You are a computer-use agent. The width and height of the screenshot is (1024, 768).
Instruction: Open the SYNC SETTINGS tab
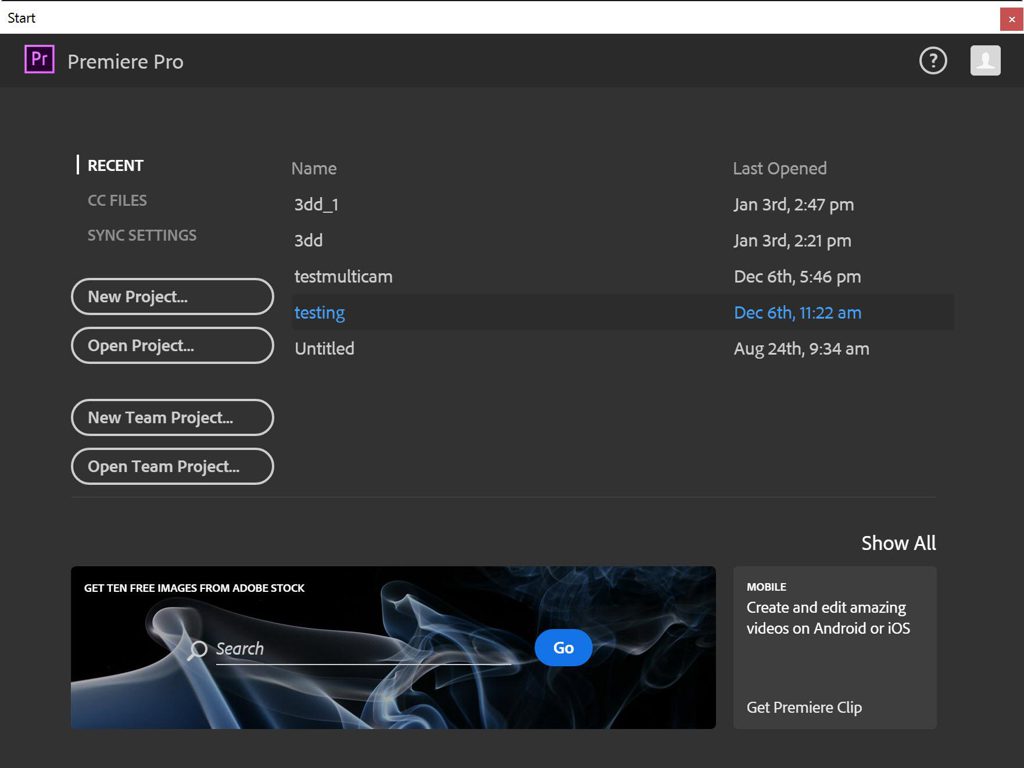click(142, 235)
